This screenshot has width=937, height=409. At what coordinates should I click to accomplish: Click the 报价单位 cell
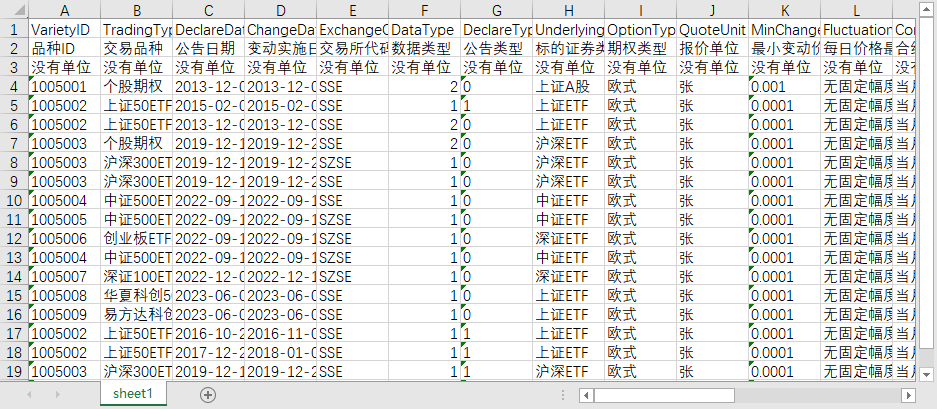click(712, 48)
